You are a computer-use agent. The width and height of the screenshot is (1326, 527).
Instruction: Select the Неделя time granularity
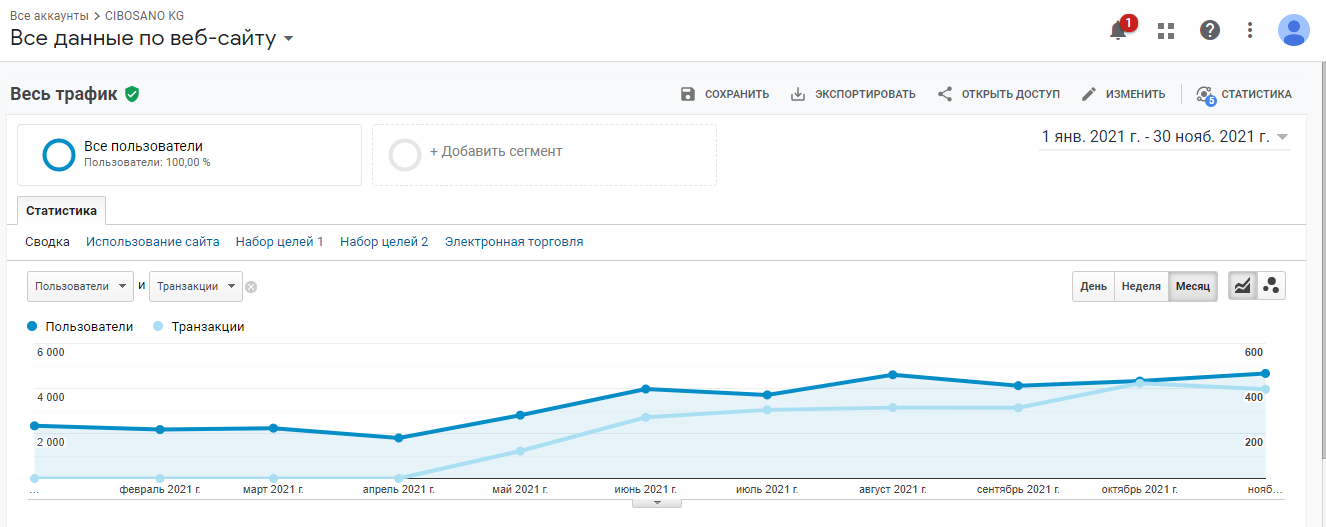point(1141,286)
